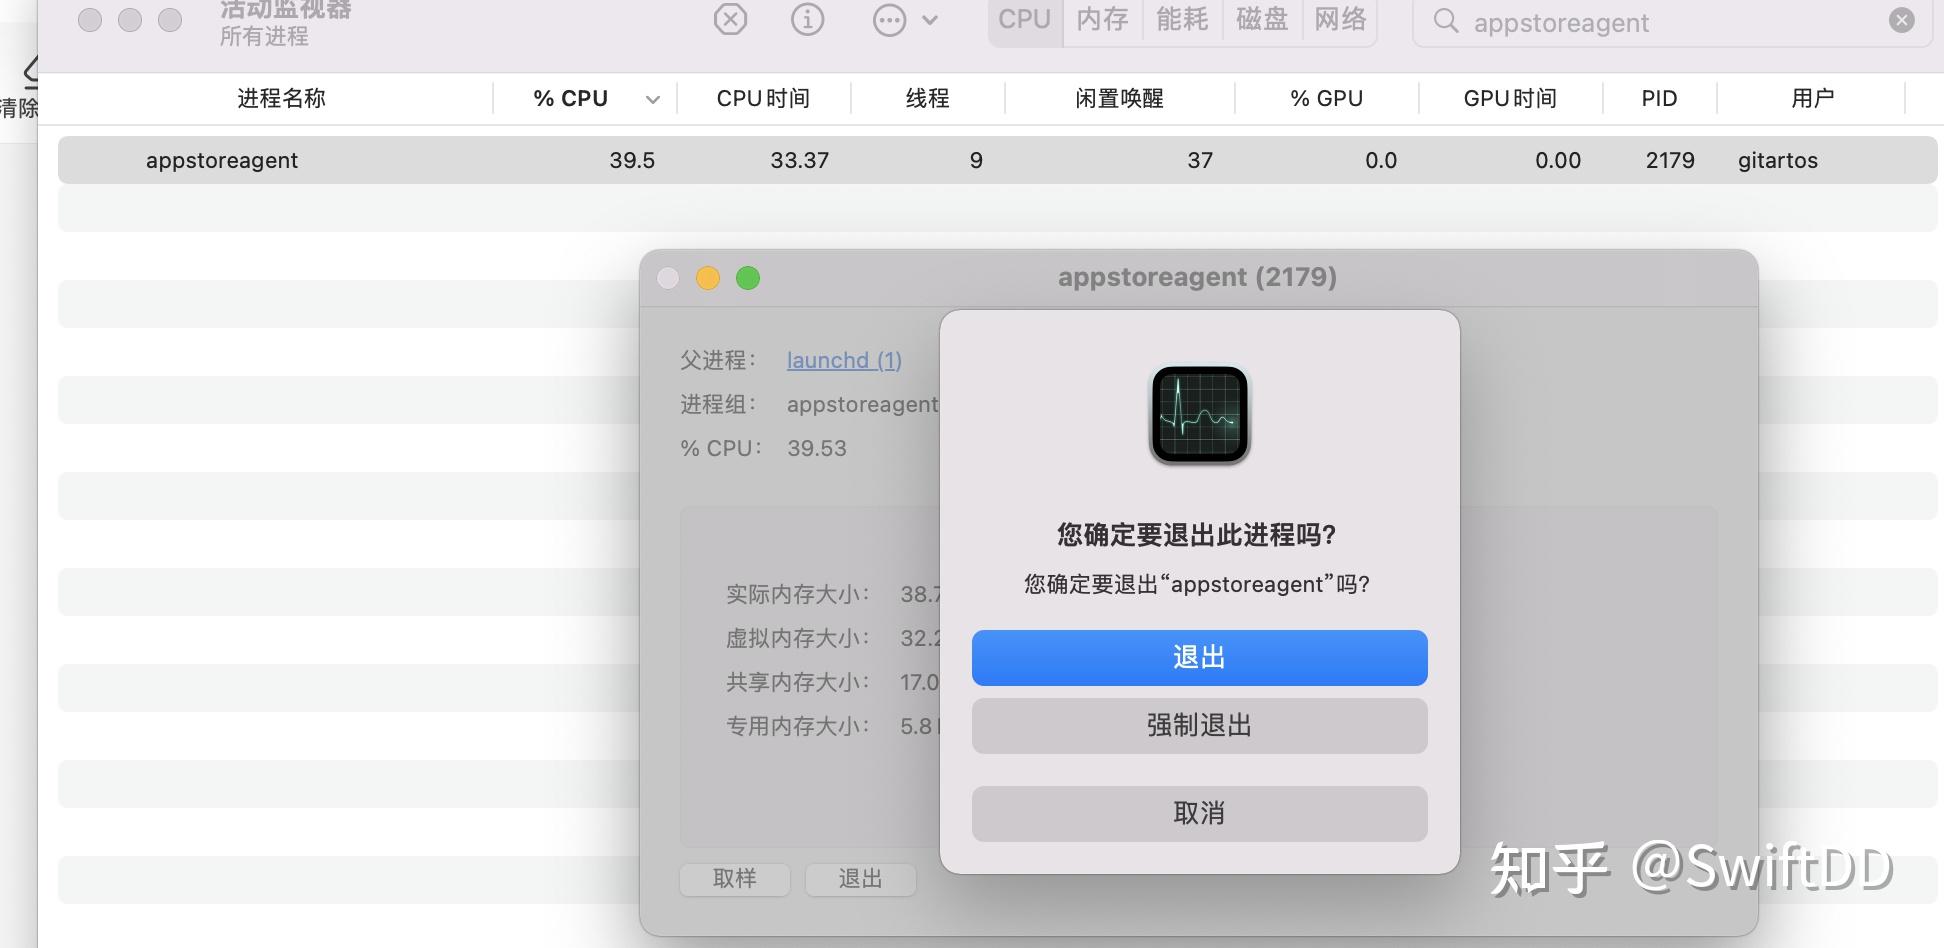Click the 进程组 value appstoreagent
The height and width of the screenshot is (948, 1944).
(863, 404)
